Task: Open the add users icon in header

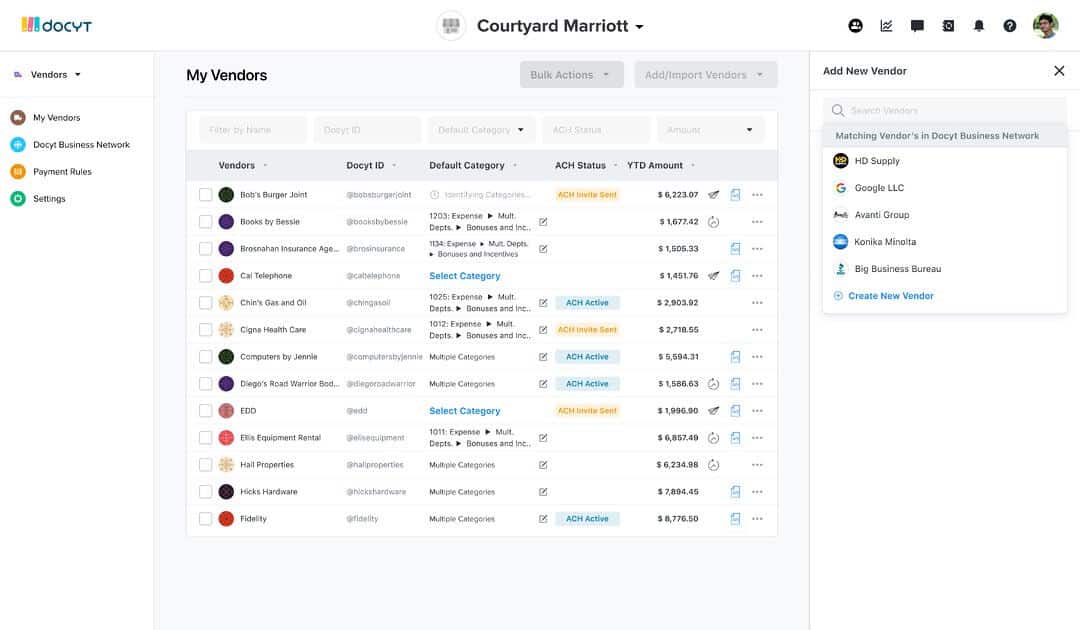Action: click(855, 26)
